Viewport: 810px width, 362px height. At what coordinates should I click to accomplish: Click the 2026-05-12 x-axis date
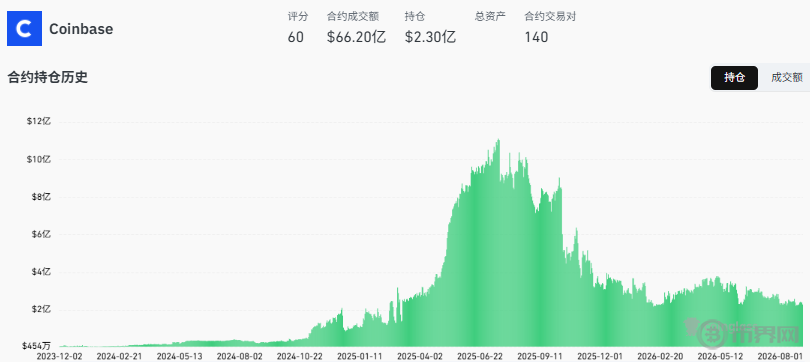click(x=720, y=356)
